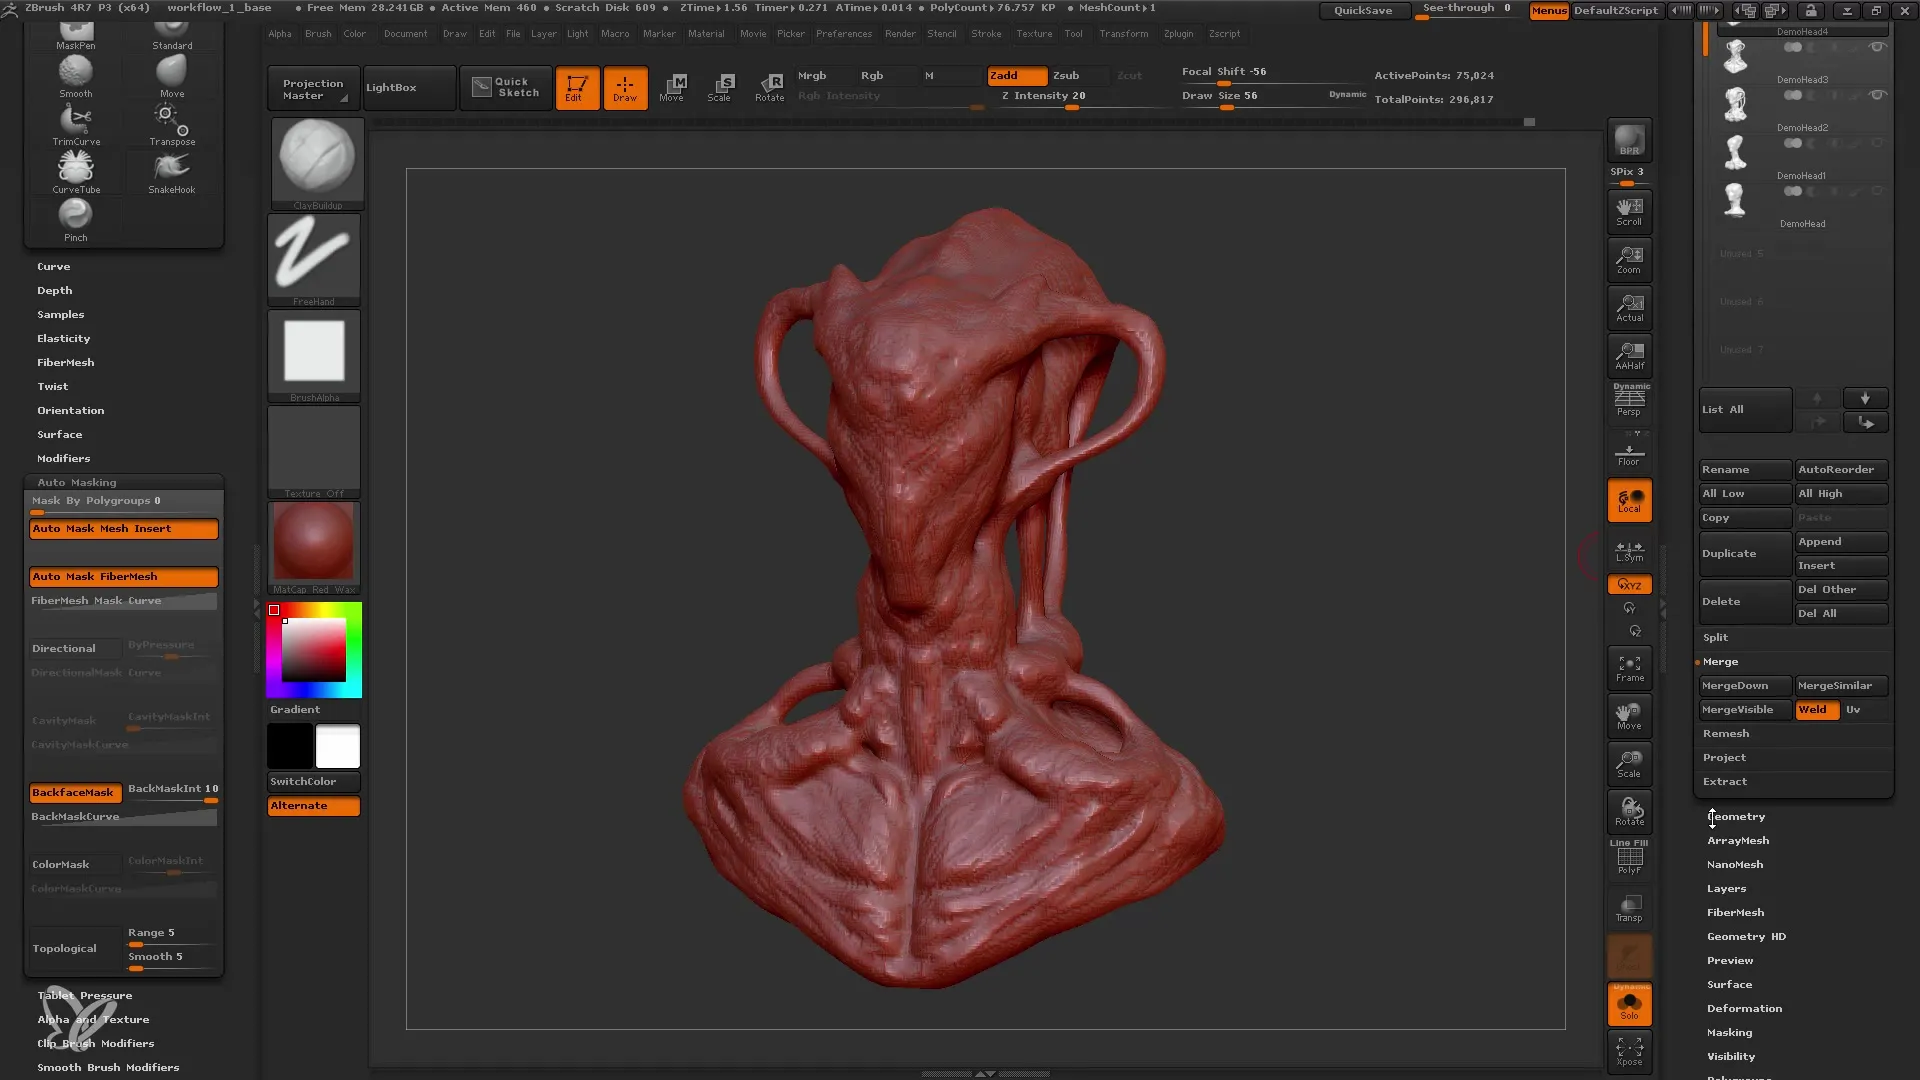Screen dimensions: 1920x1080
Task: Expand the Surface panel options
Action: (1729, 984)
